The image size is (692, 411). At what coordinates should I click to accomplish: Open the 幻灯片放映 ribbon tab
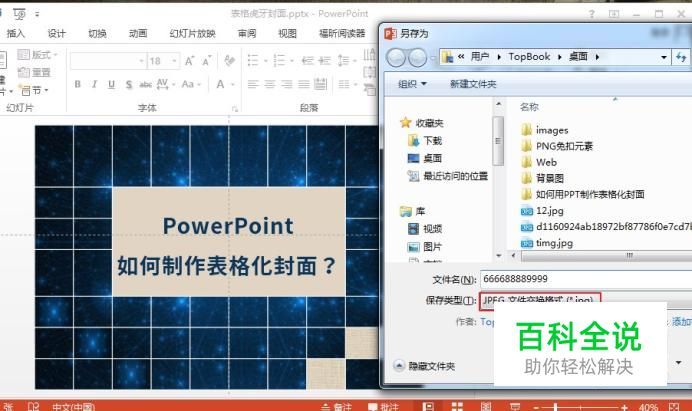point(192,34)
